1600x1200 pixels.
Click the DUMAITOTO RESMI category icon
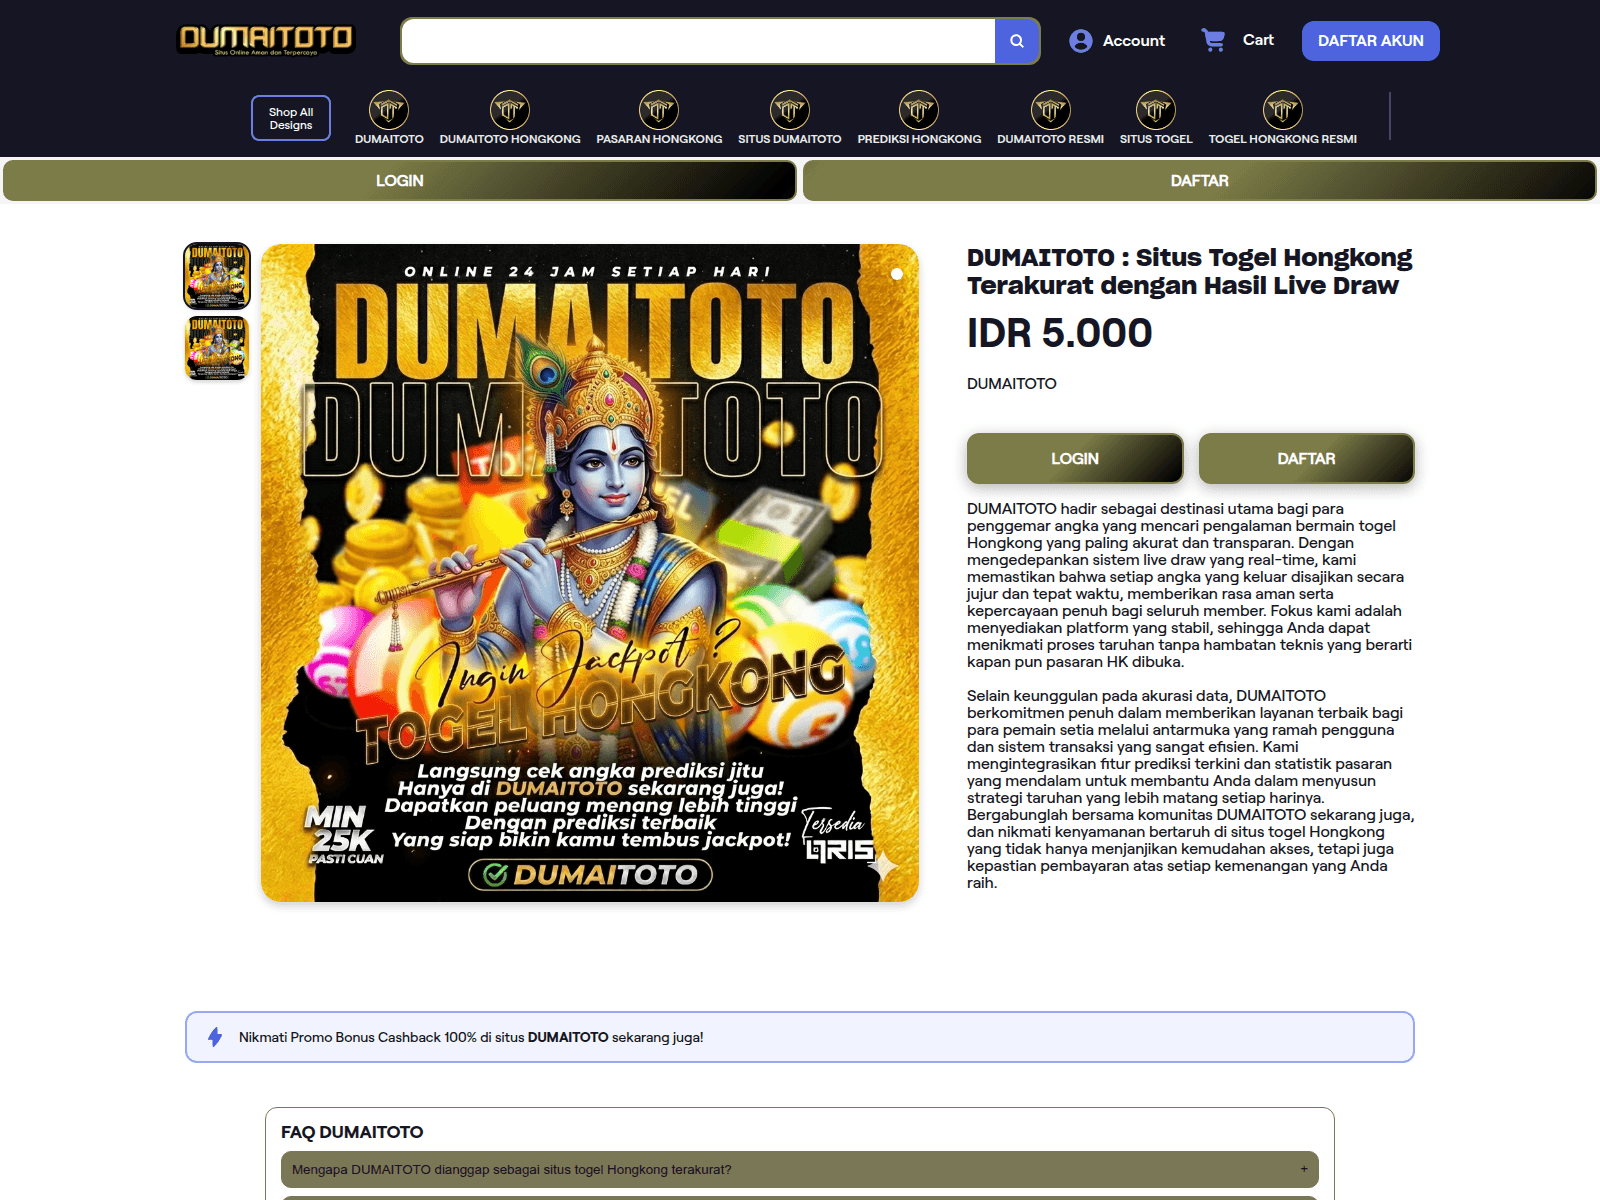point(1050,110)
